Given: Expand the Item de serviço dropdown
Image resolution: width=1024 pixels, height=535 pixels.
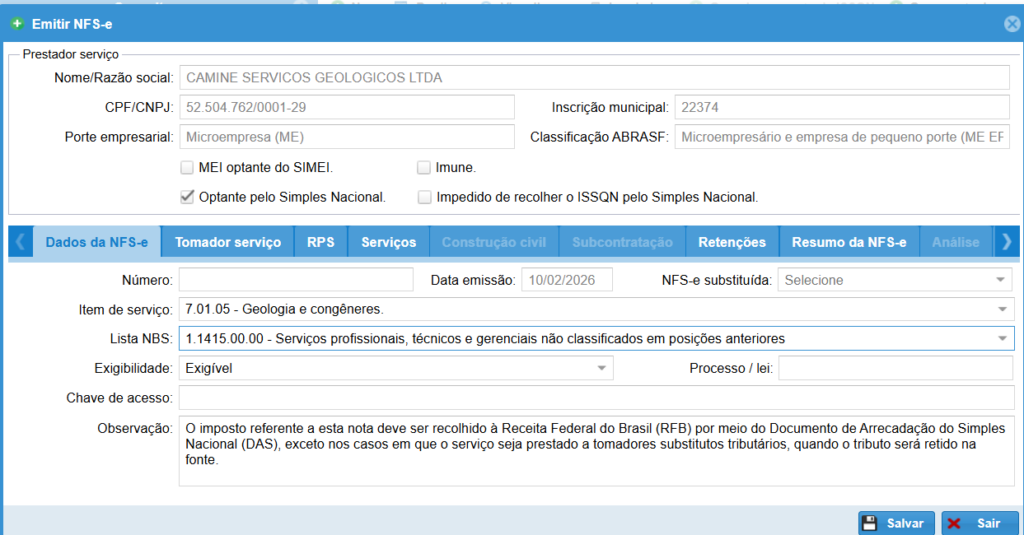Looking at the screenshot, I should [x=1002, y=309].
